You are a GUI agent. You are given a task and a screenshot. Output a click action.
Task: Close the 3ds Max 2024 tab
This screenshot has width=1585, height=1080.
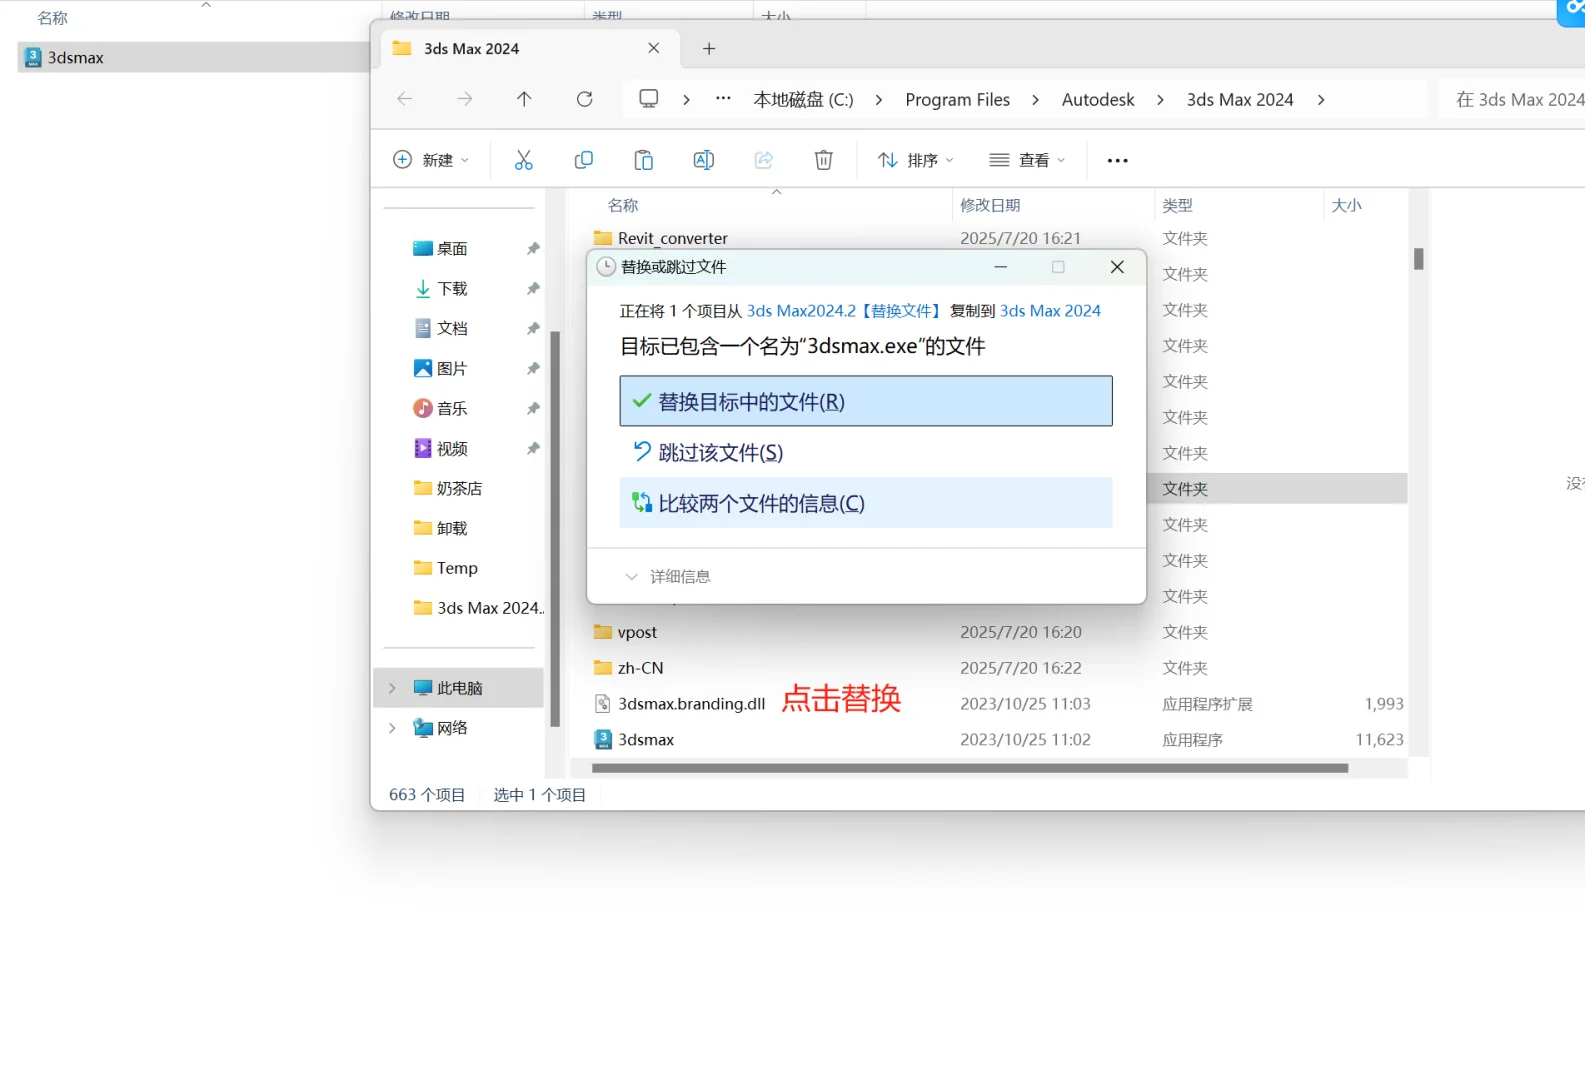(x=653, y=48)
